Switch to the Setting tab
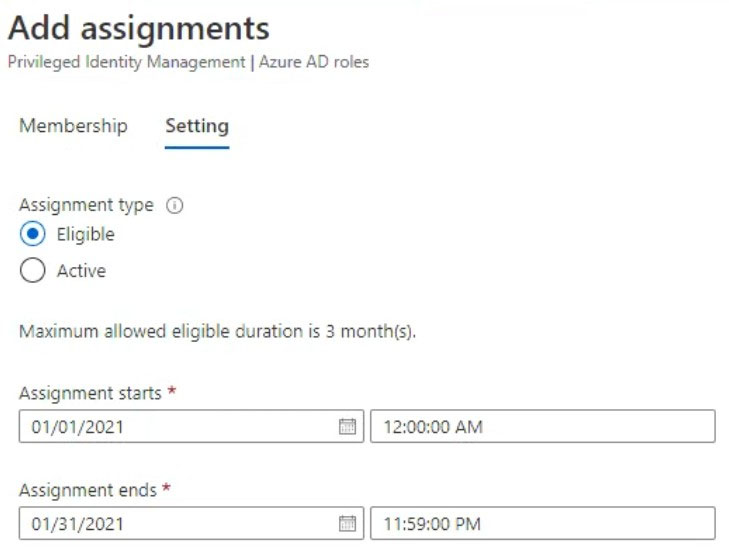This screenshot has width=729, height=555. point(197,126)
